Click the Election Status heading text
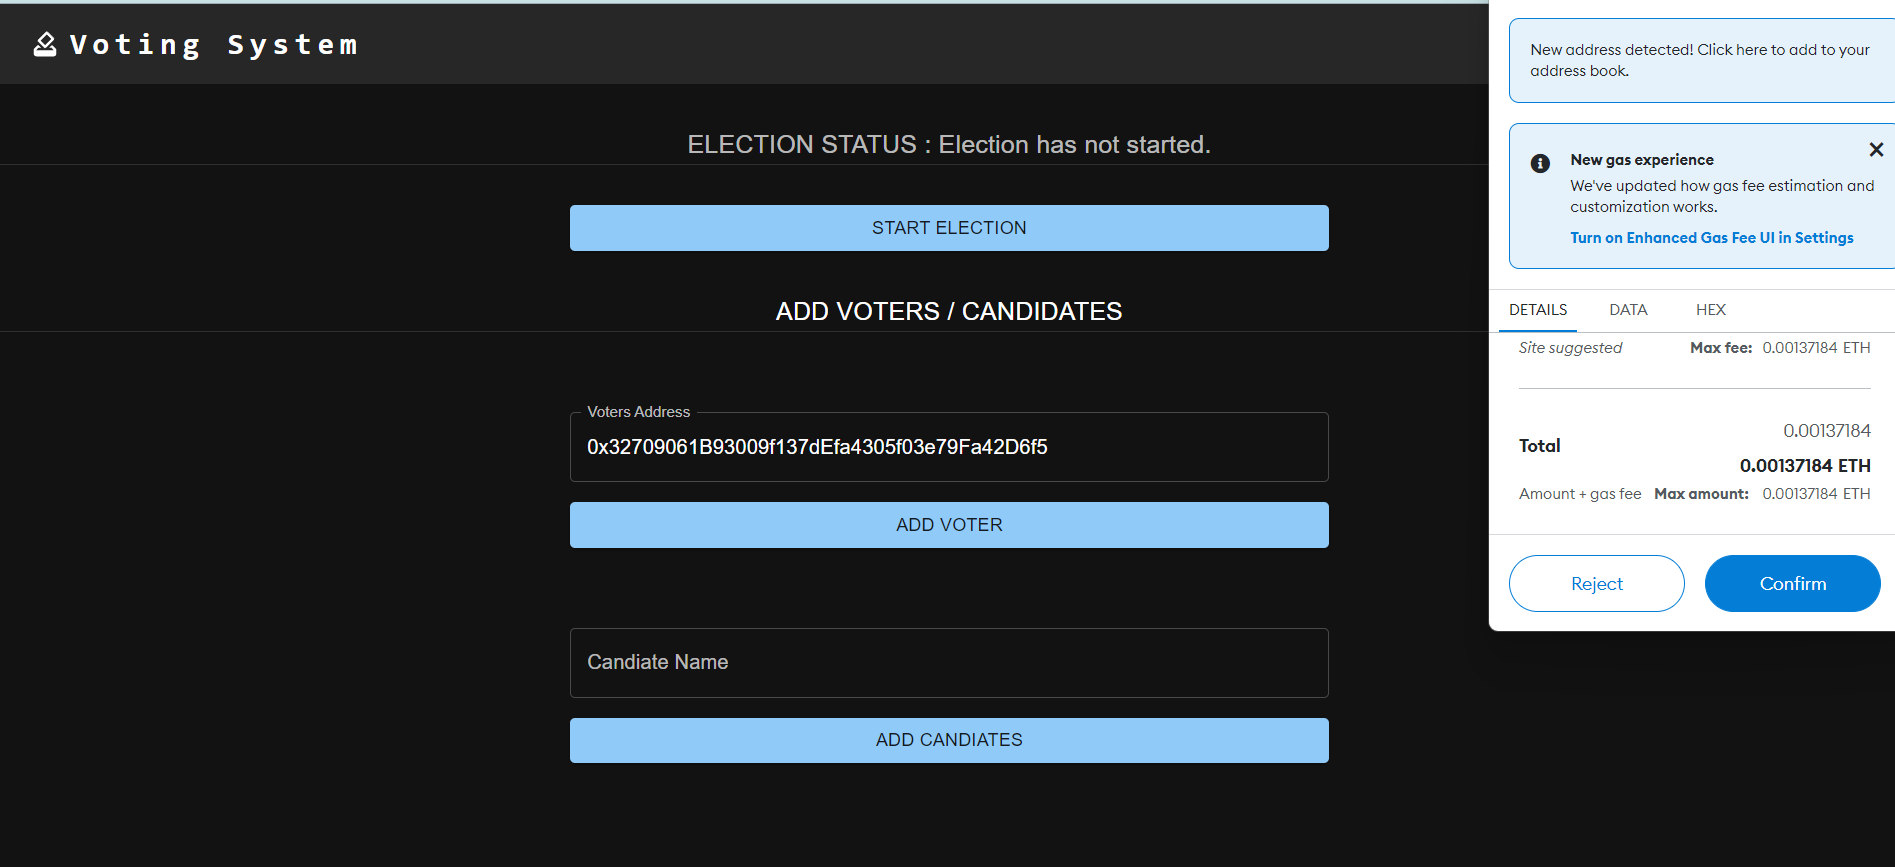The width and height of the screenshot is (1895, 867). tap(948, 144)
